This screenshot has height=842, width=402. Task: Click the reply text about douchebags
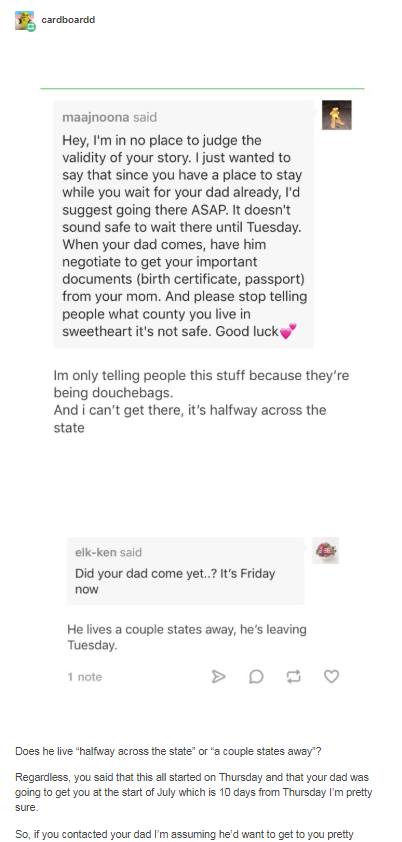click(201, 401)
